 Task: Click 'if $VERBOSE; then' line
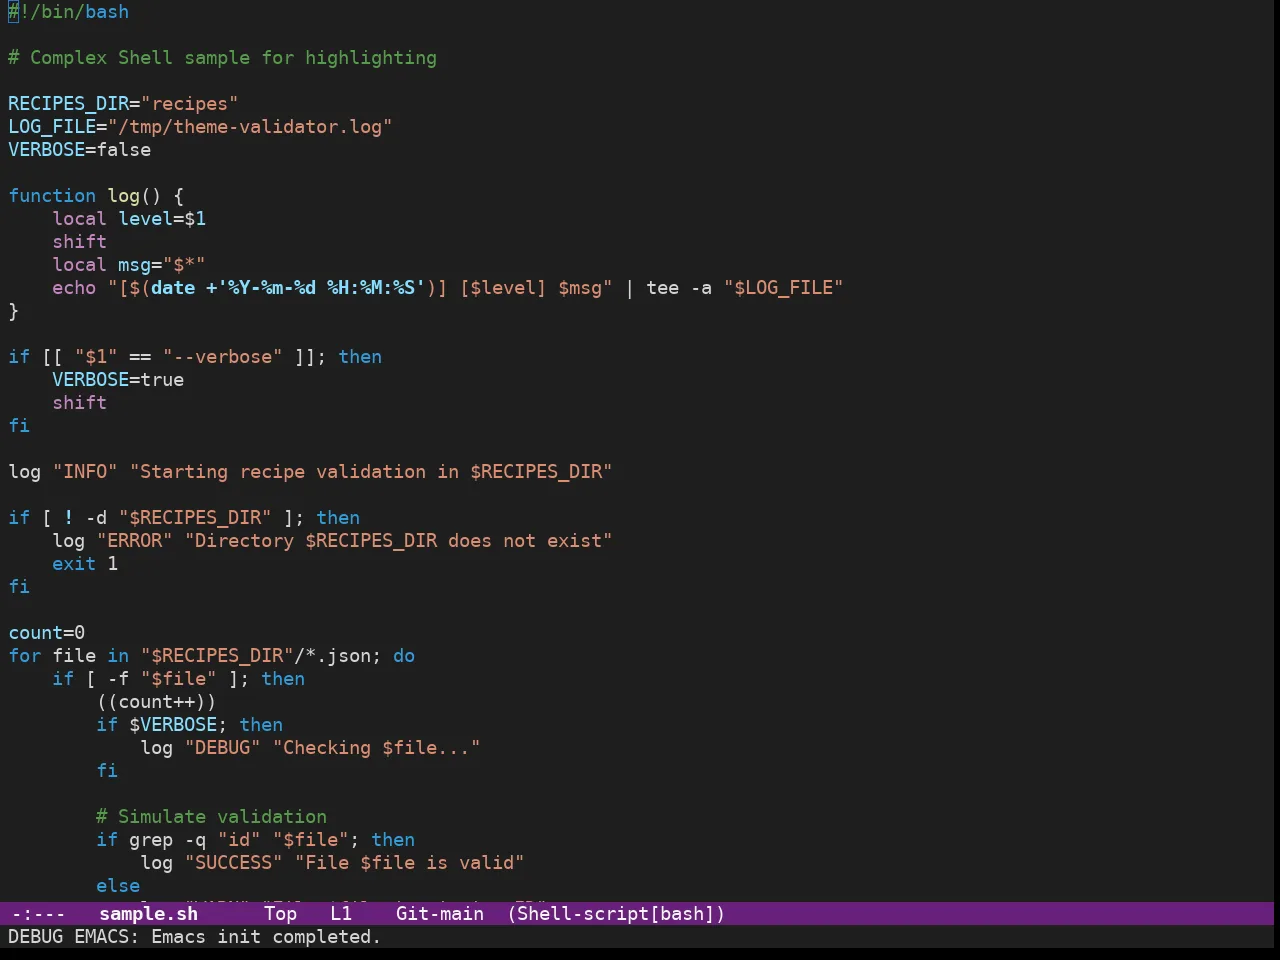pos(189,725)
